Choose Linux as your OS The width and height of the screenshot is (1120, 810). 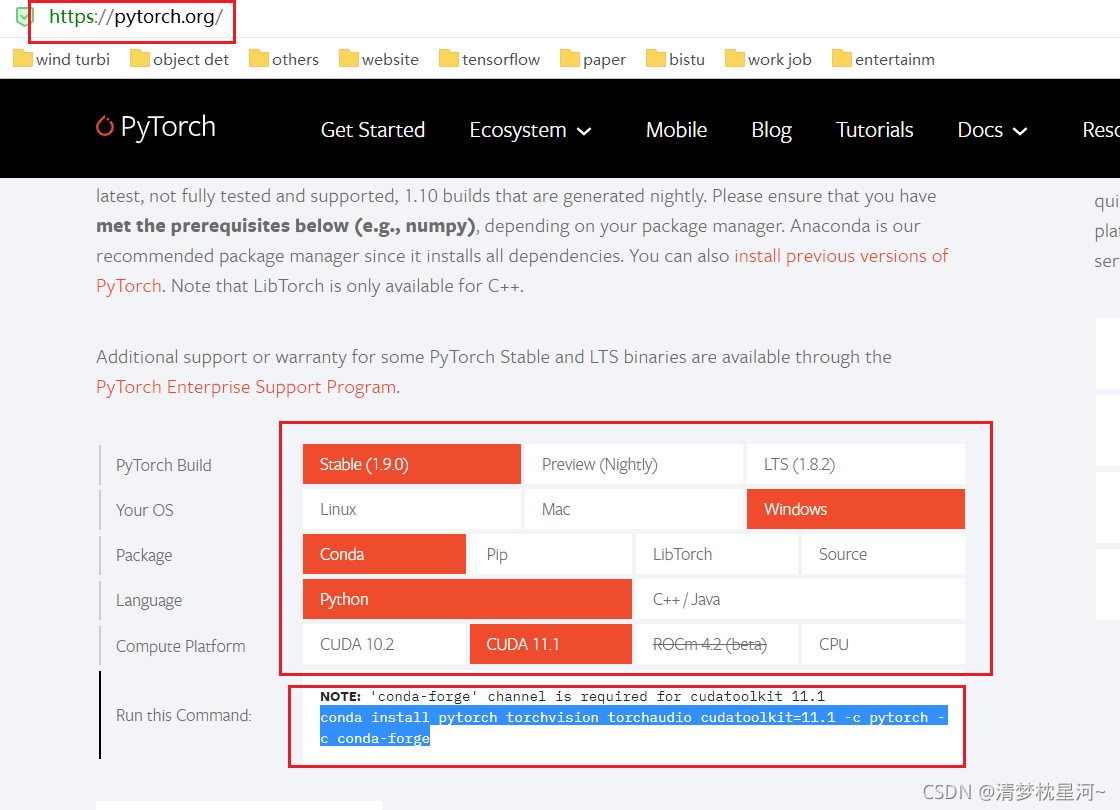click(411, 509)
